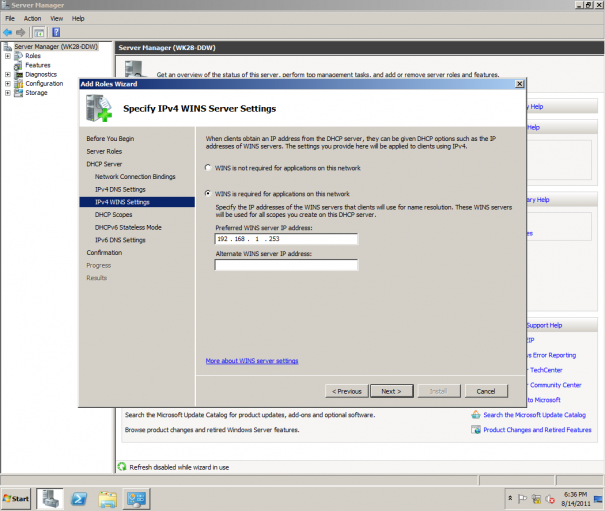Go to DHCP Server wizard step
Viewport: 605px width, 511px height.
tap(104, 164)
